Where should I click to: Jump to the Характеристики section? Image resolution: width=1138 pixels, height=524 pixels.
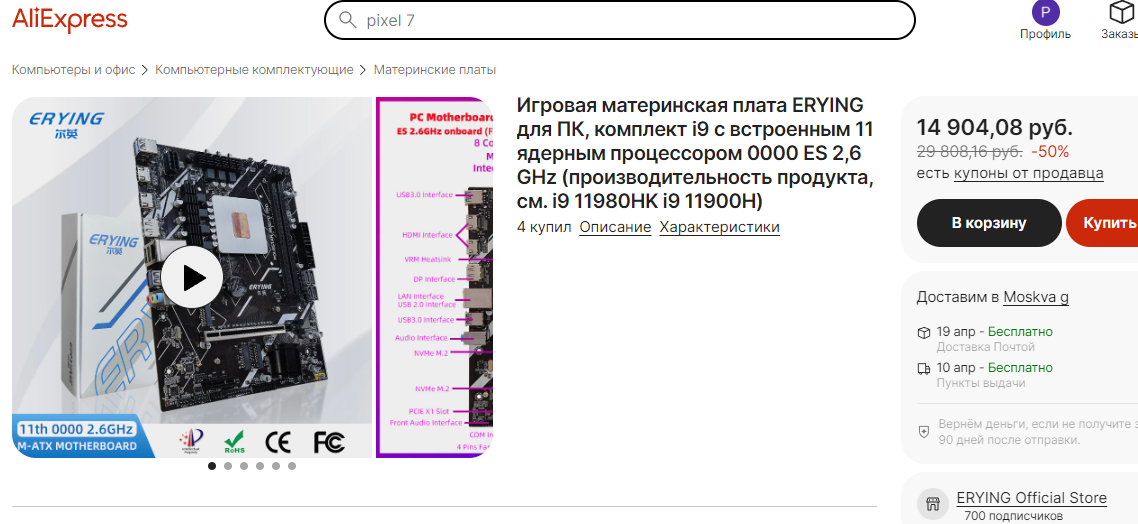click(x=719, y=227)
